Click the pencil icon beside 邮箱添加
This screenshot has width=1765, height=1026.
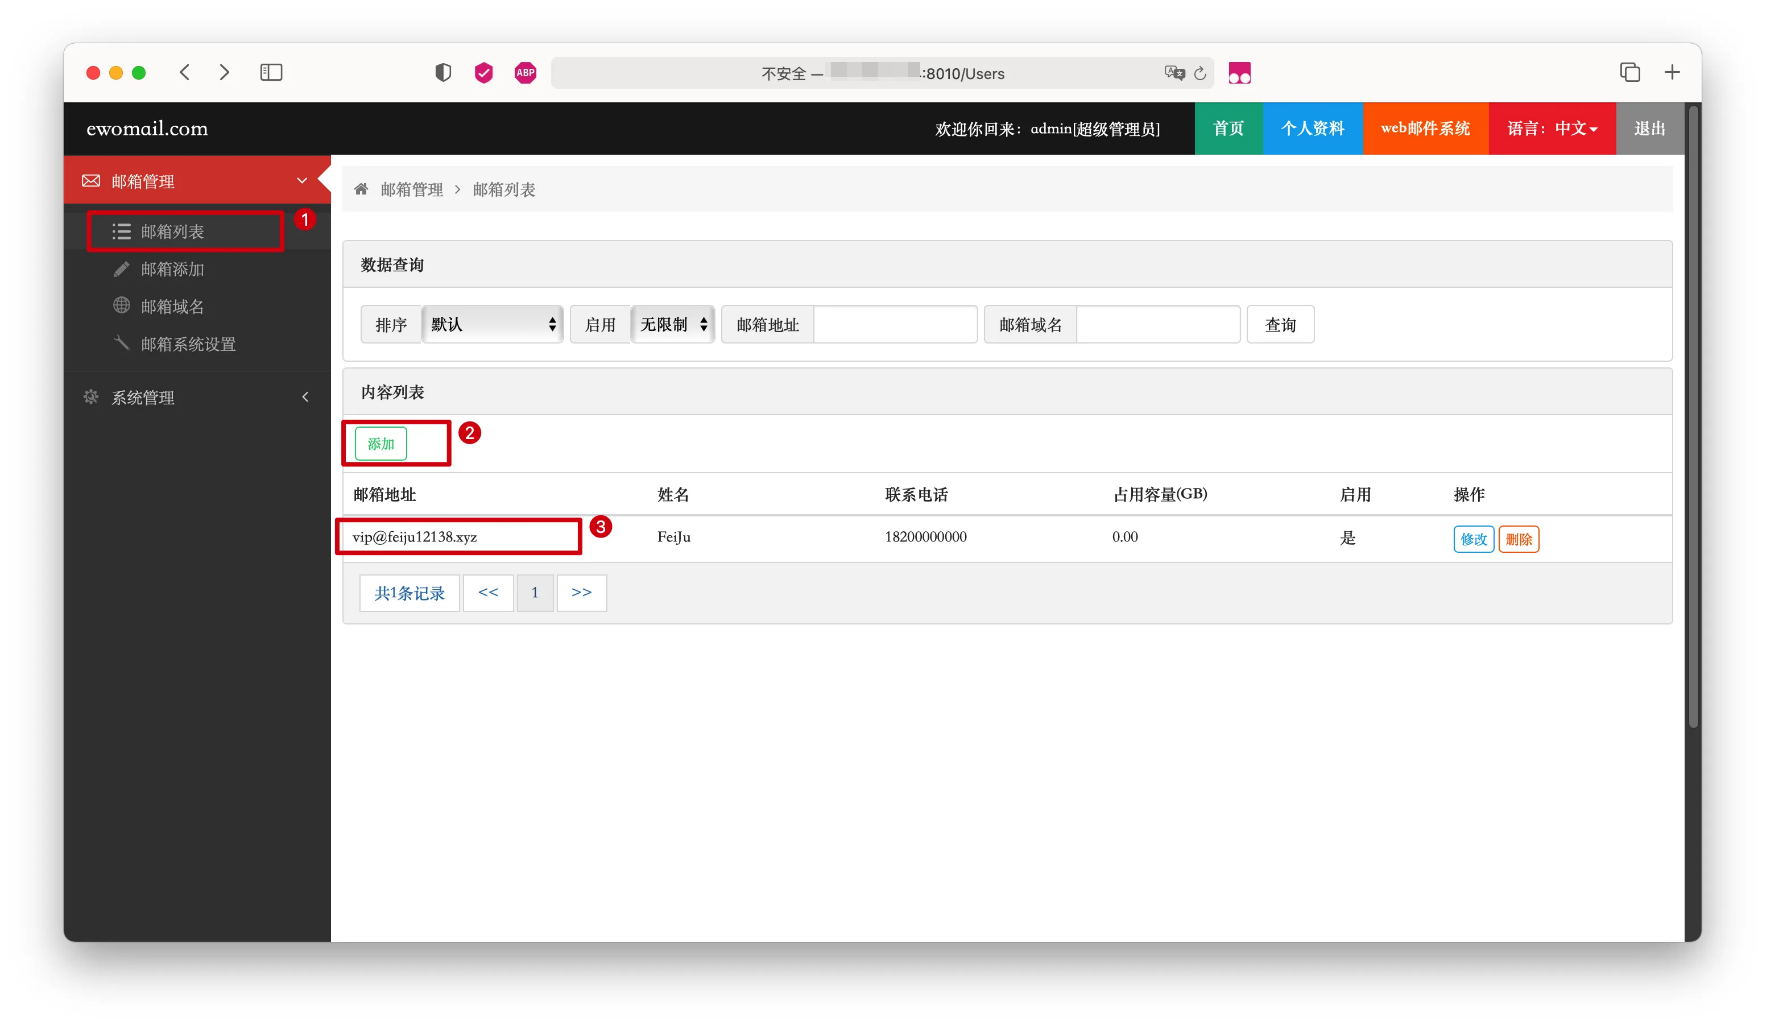[x=121, y=269]
